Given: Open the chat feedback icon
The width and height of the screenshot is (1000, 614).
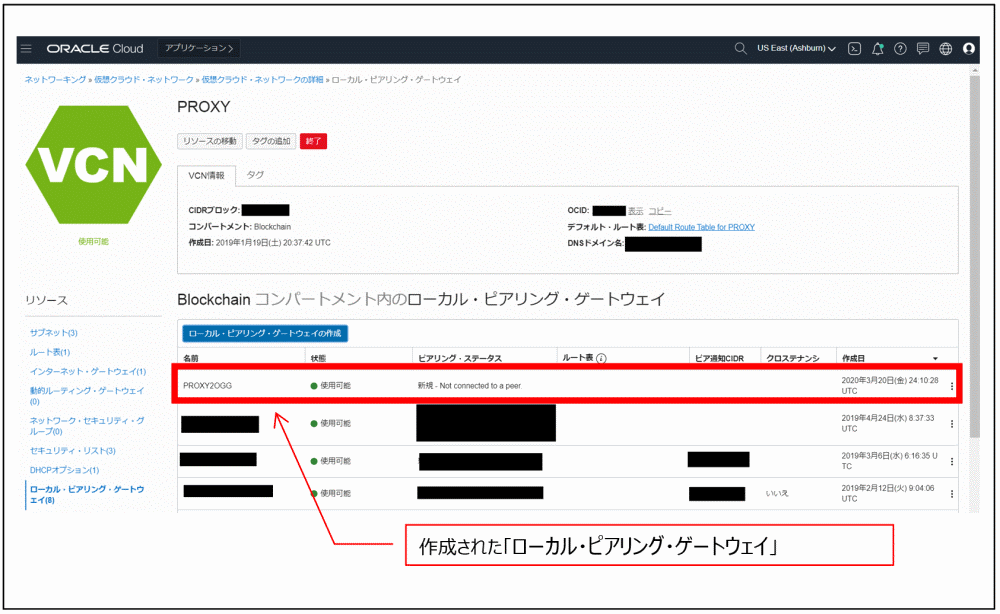Looking at the screenshot, I should tap(923, 48).
